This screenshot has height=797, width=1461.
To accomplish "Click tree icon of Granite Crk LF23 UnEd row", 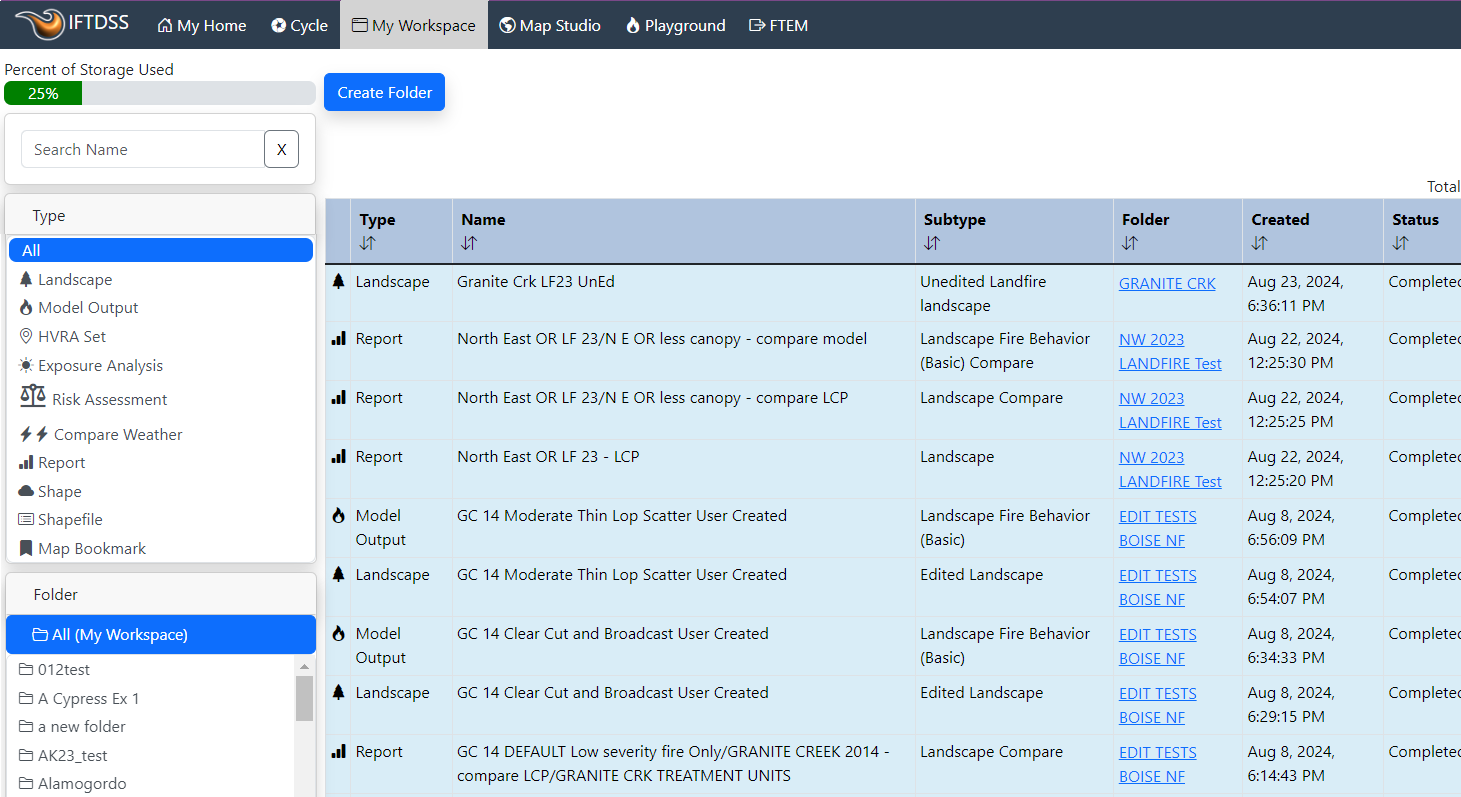I will coord(338,282).
